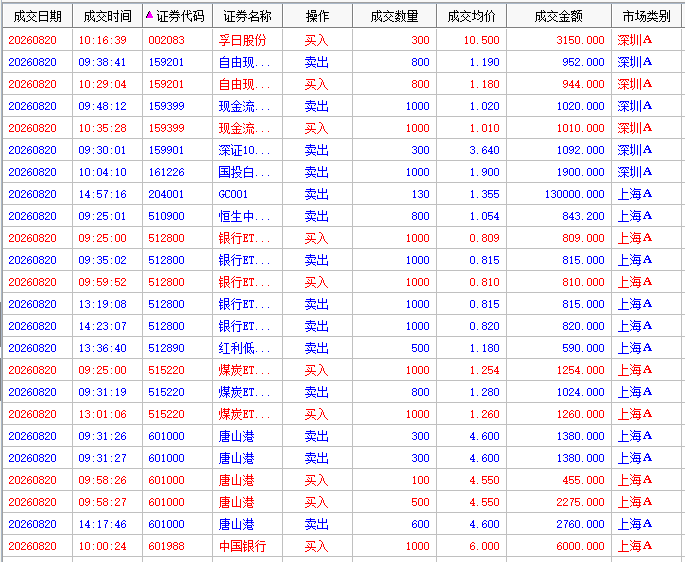Click quantity 130 in GC001 row
The height and width of the screenshot is (562, 685).
coord(420,194)
